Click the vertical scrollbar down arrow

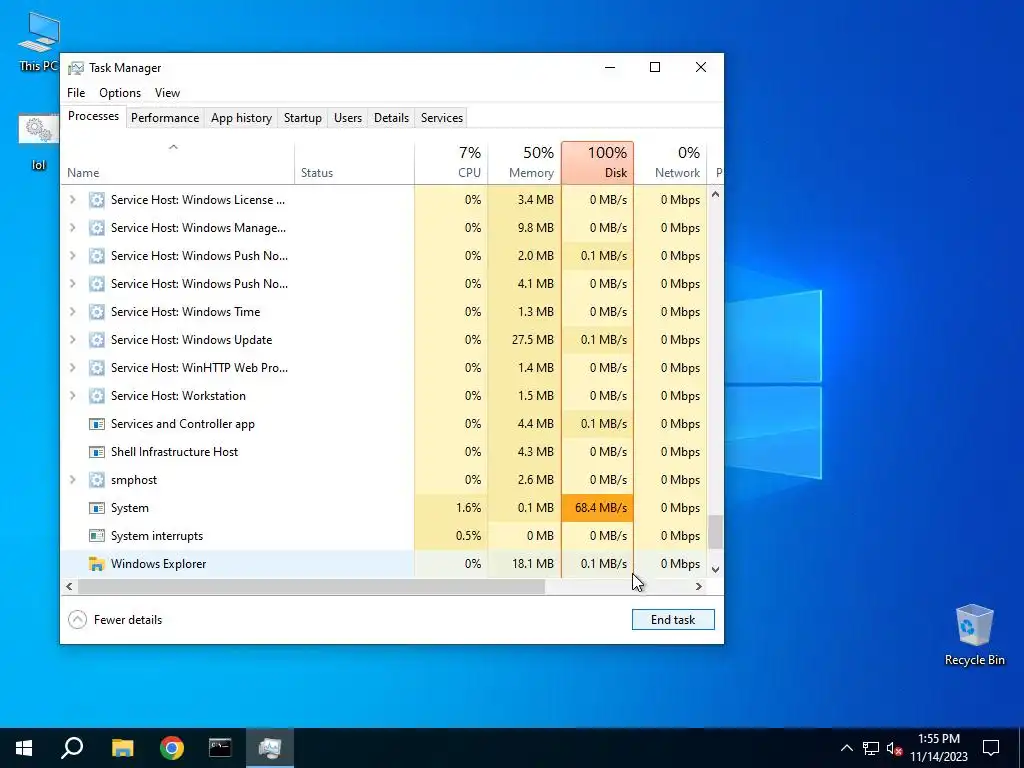(x=715, y=569)
